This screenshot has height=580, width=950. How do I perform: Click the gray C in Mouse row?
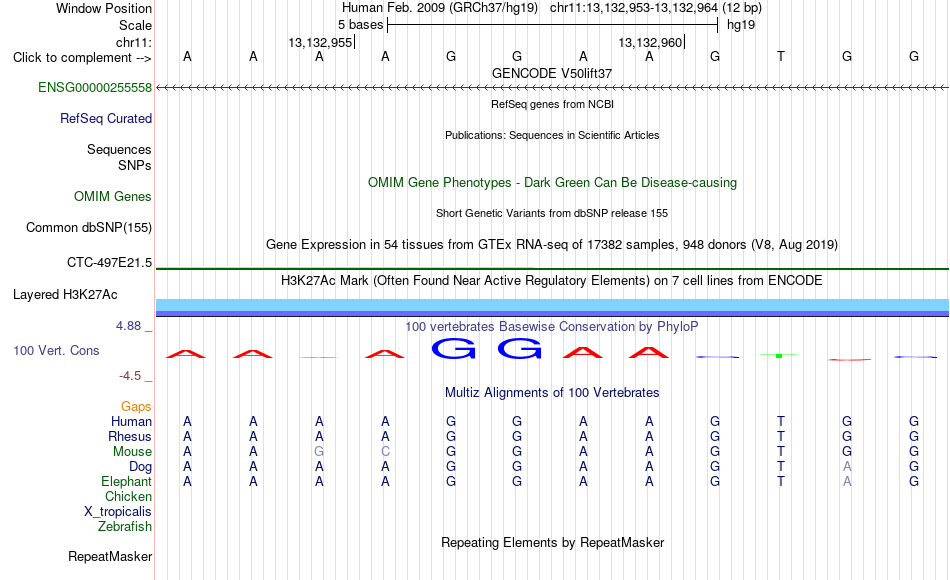click(x=385, y=452)
